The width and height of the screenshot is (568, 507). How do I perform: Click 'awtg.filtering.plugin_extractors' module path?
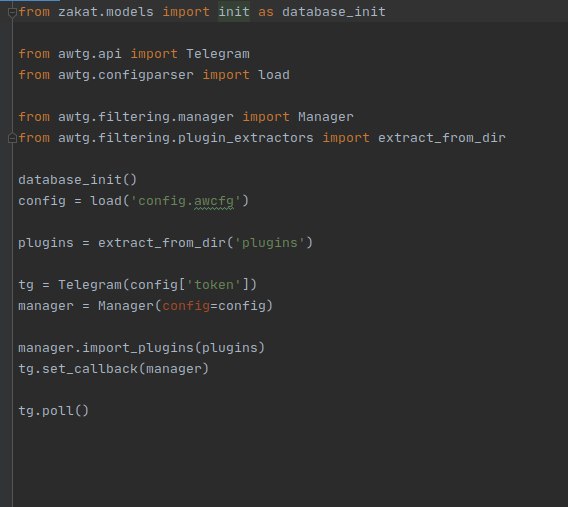pos(185,138)
